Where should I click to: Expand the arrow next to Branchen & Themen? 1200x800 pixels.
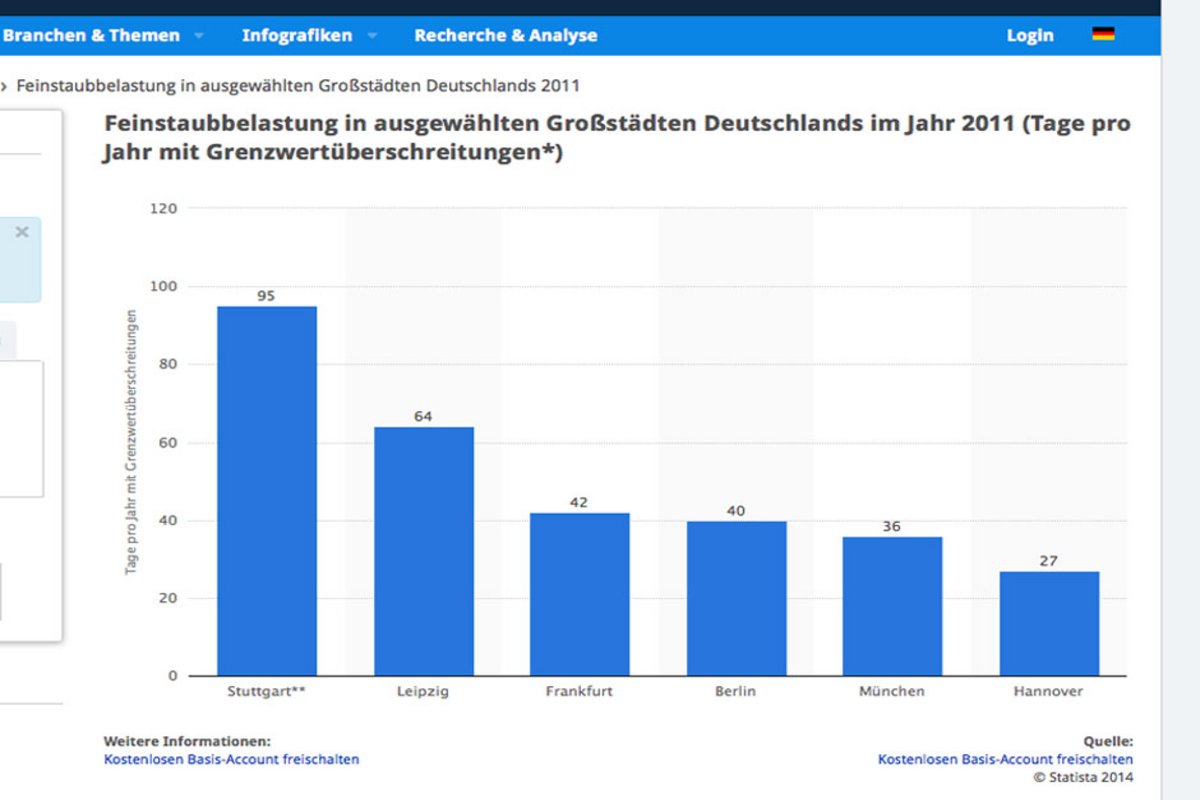[x=198, y=36]
